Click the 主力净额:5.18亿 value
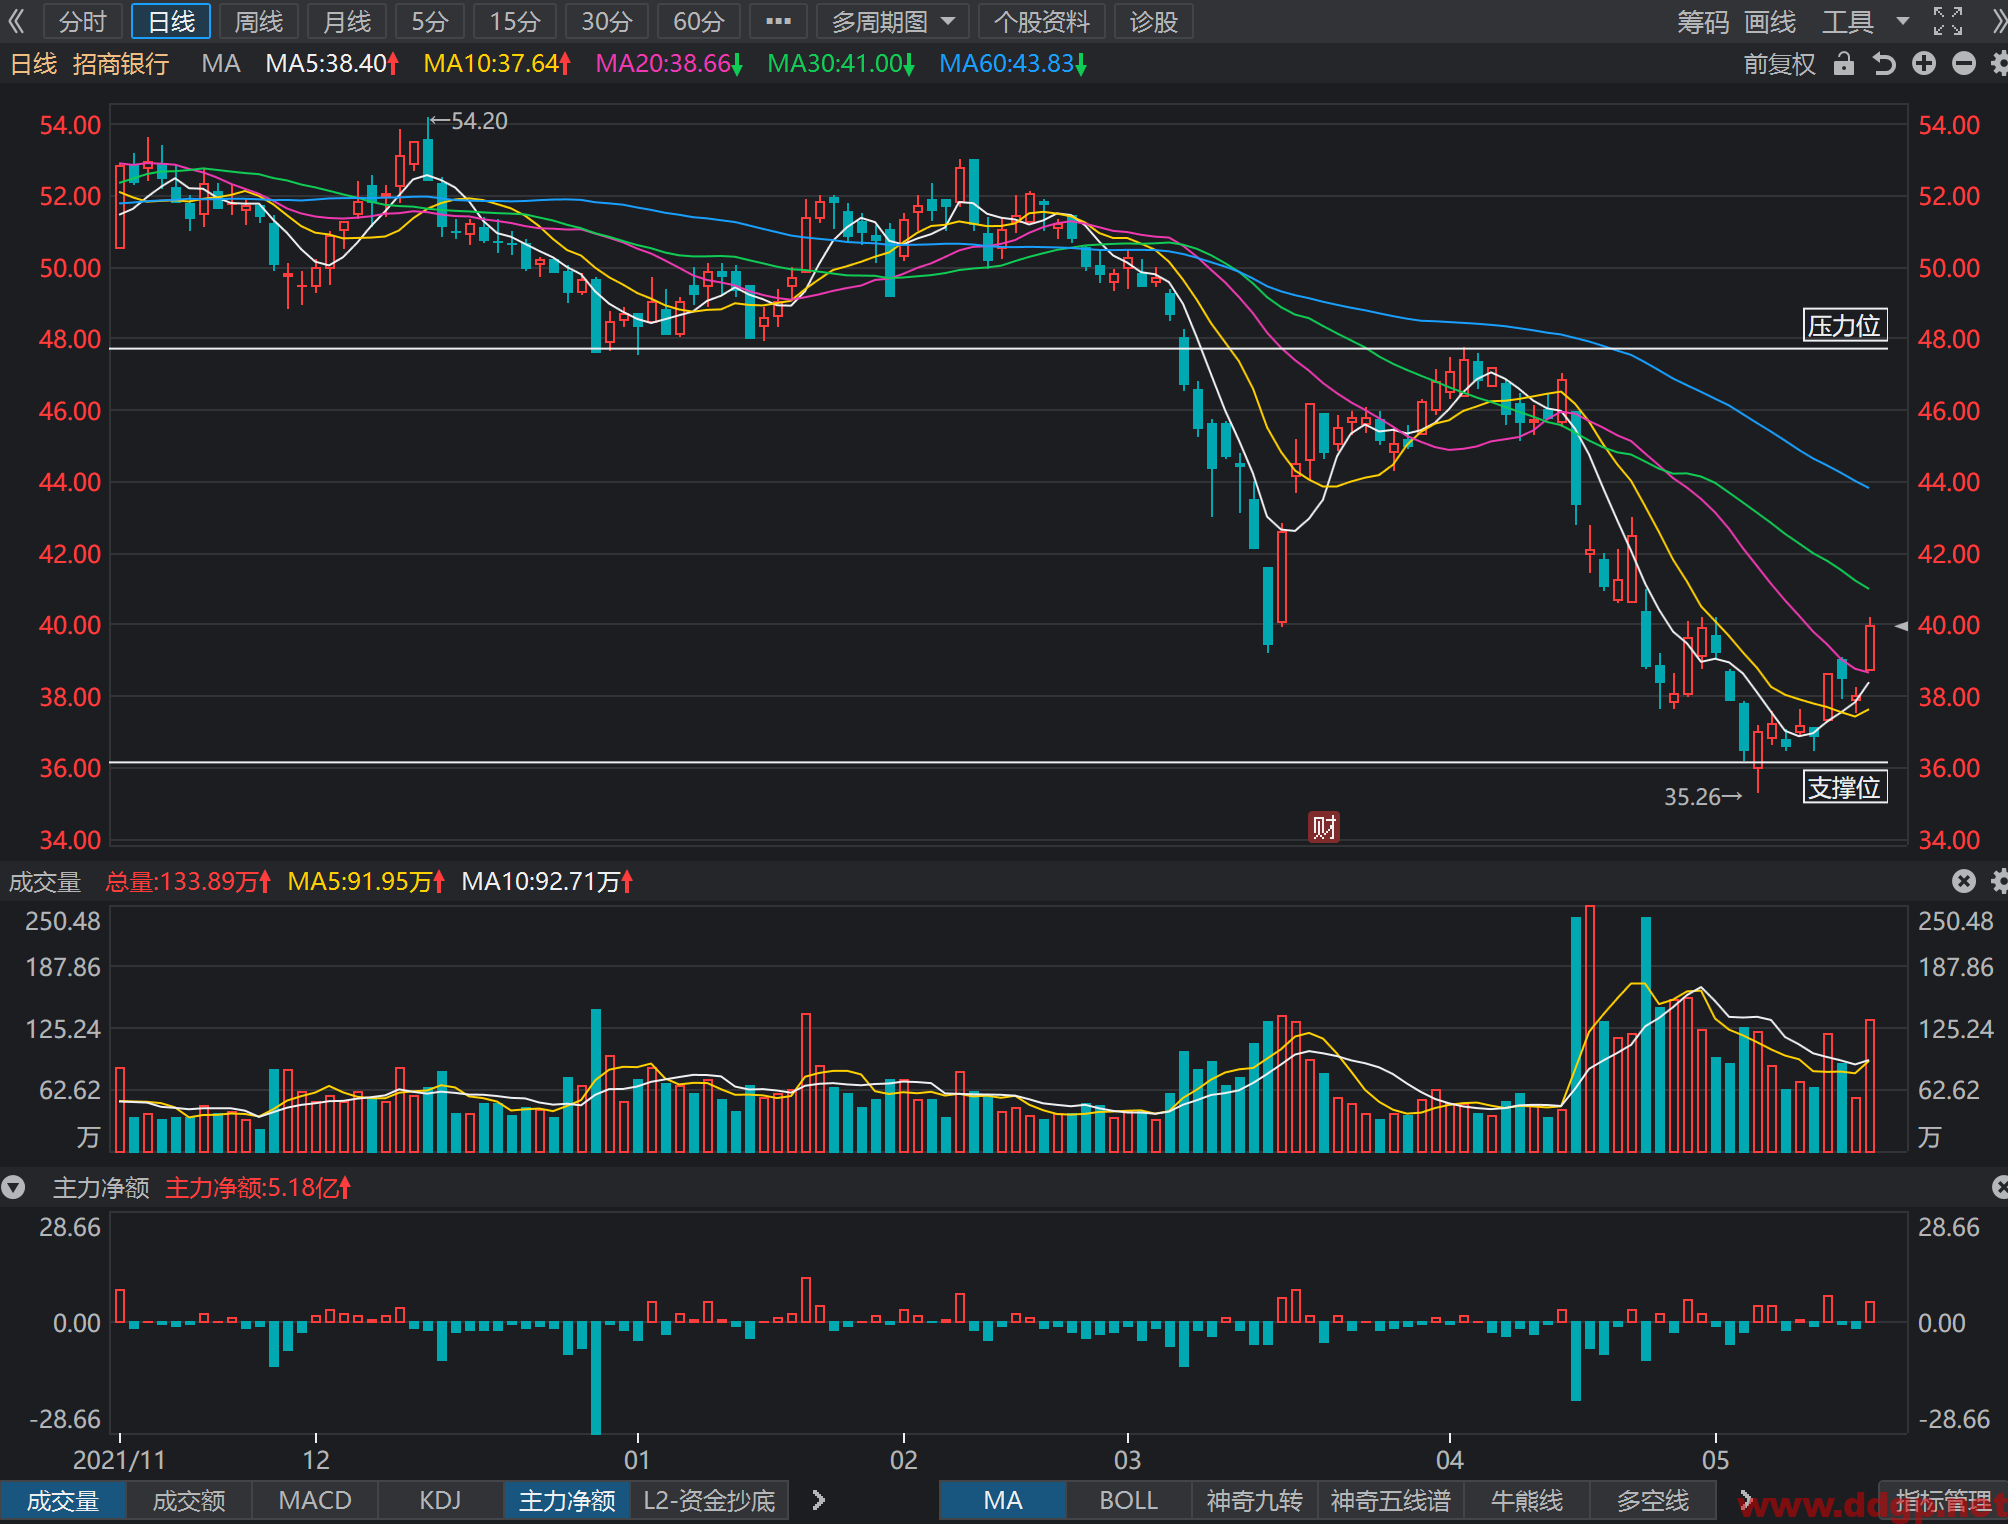Image resolution: width=2008 pixels, height=1524 pixels. point(258,1188)
